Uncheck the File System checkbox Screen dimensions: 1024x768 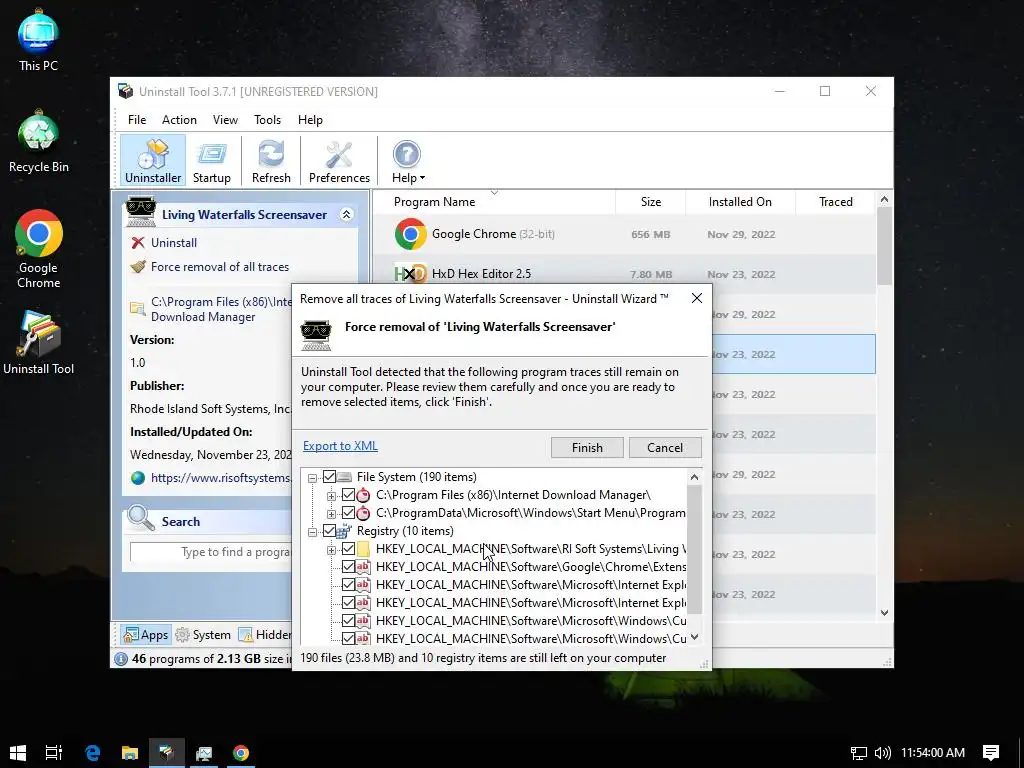pos(329,477)
